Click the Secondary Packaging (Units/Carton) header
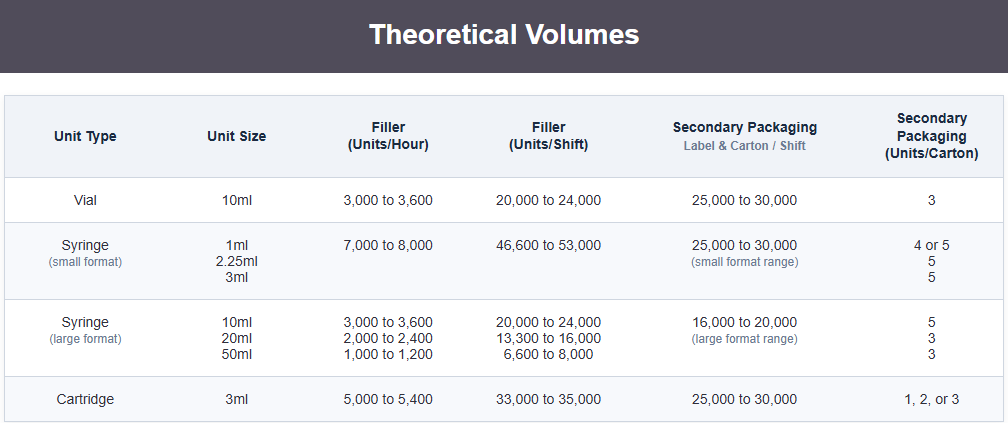Image resolution: width=1008 pixels, height=423 pixels. 931,136
